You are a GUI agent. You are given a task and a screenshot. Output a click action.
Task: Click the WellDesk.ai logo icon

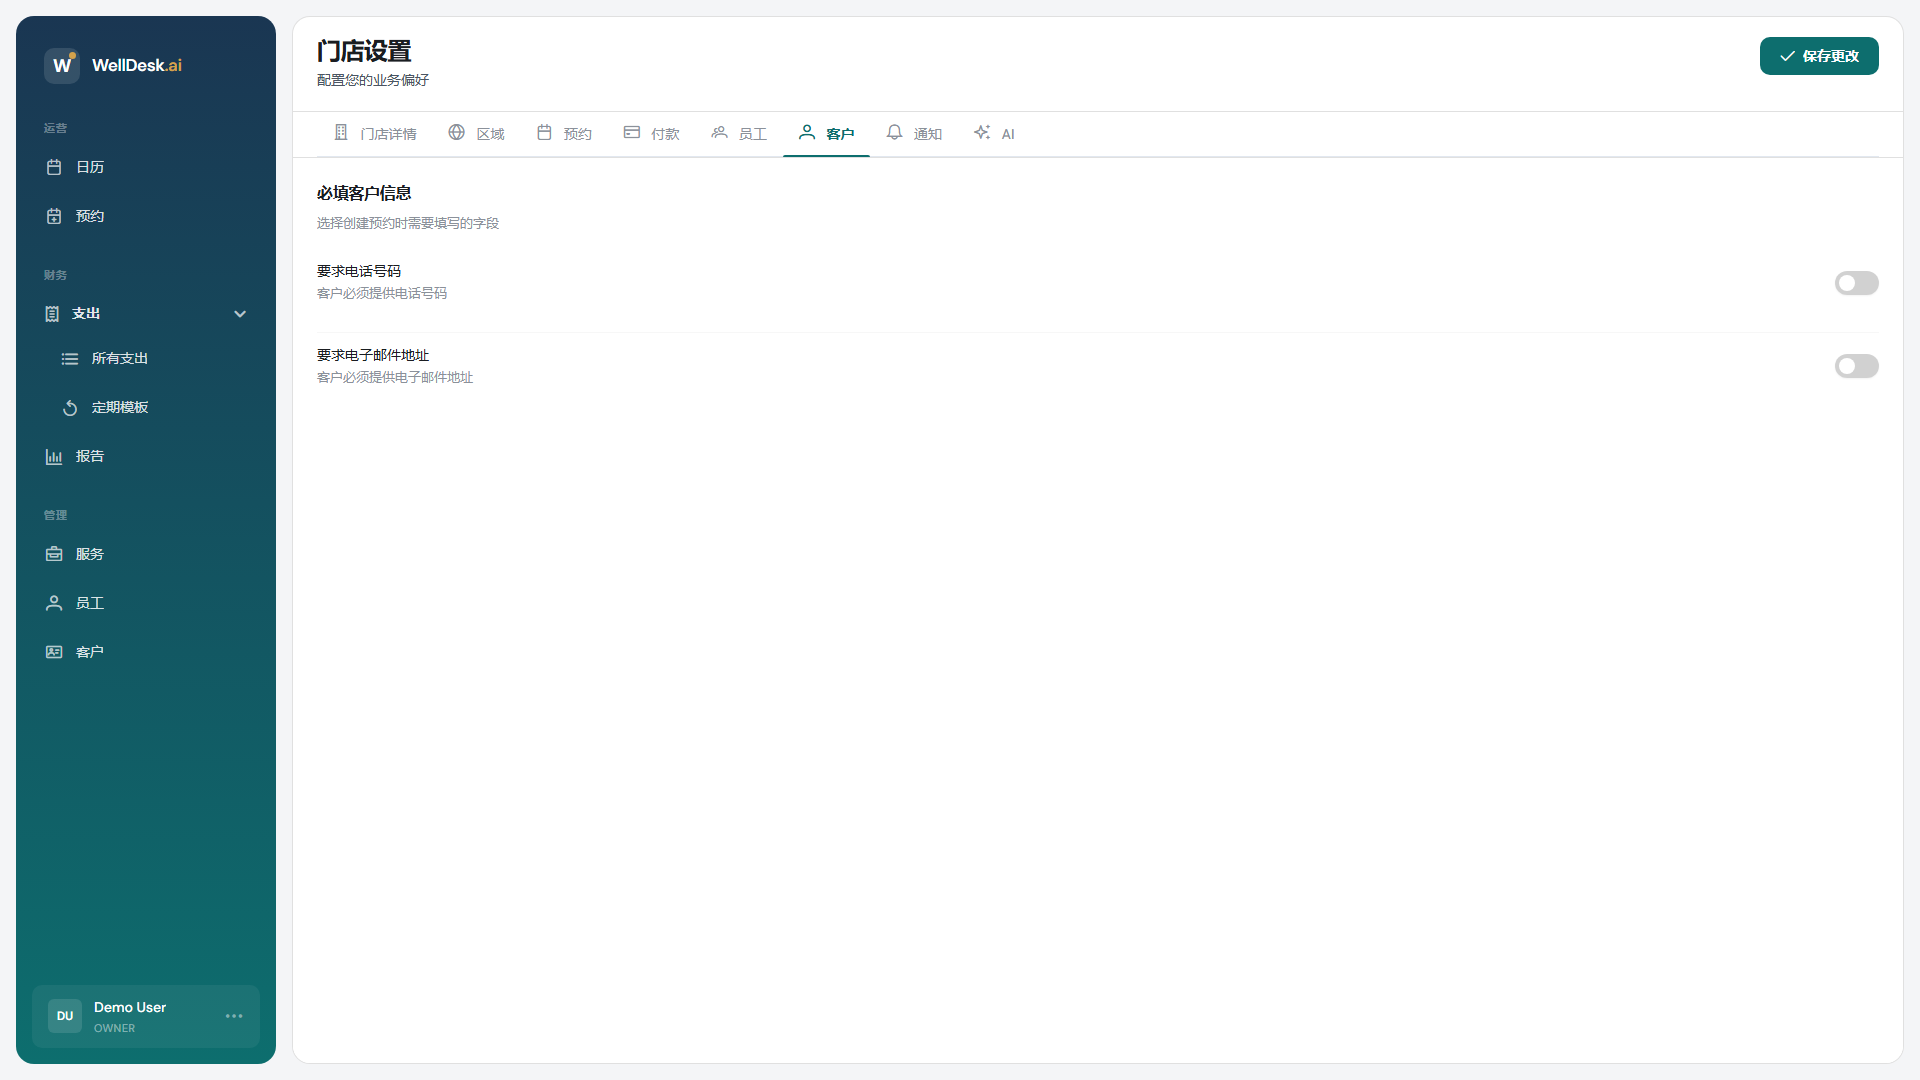click(x=61, y=65)
